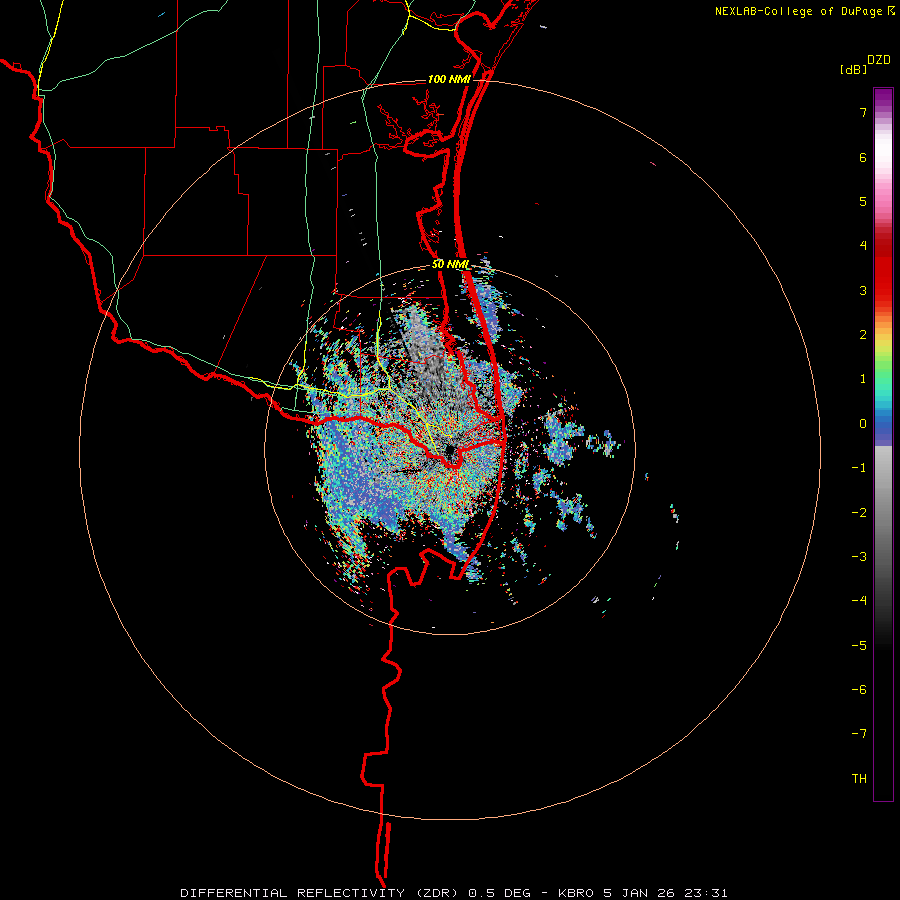Click the 100 NMI range ring label

pos(449,79)
